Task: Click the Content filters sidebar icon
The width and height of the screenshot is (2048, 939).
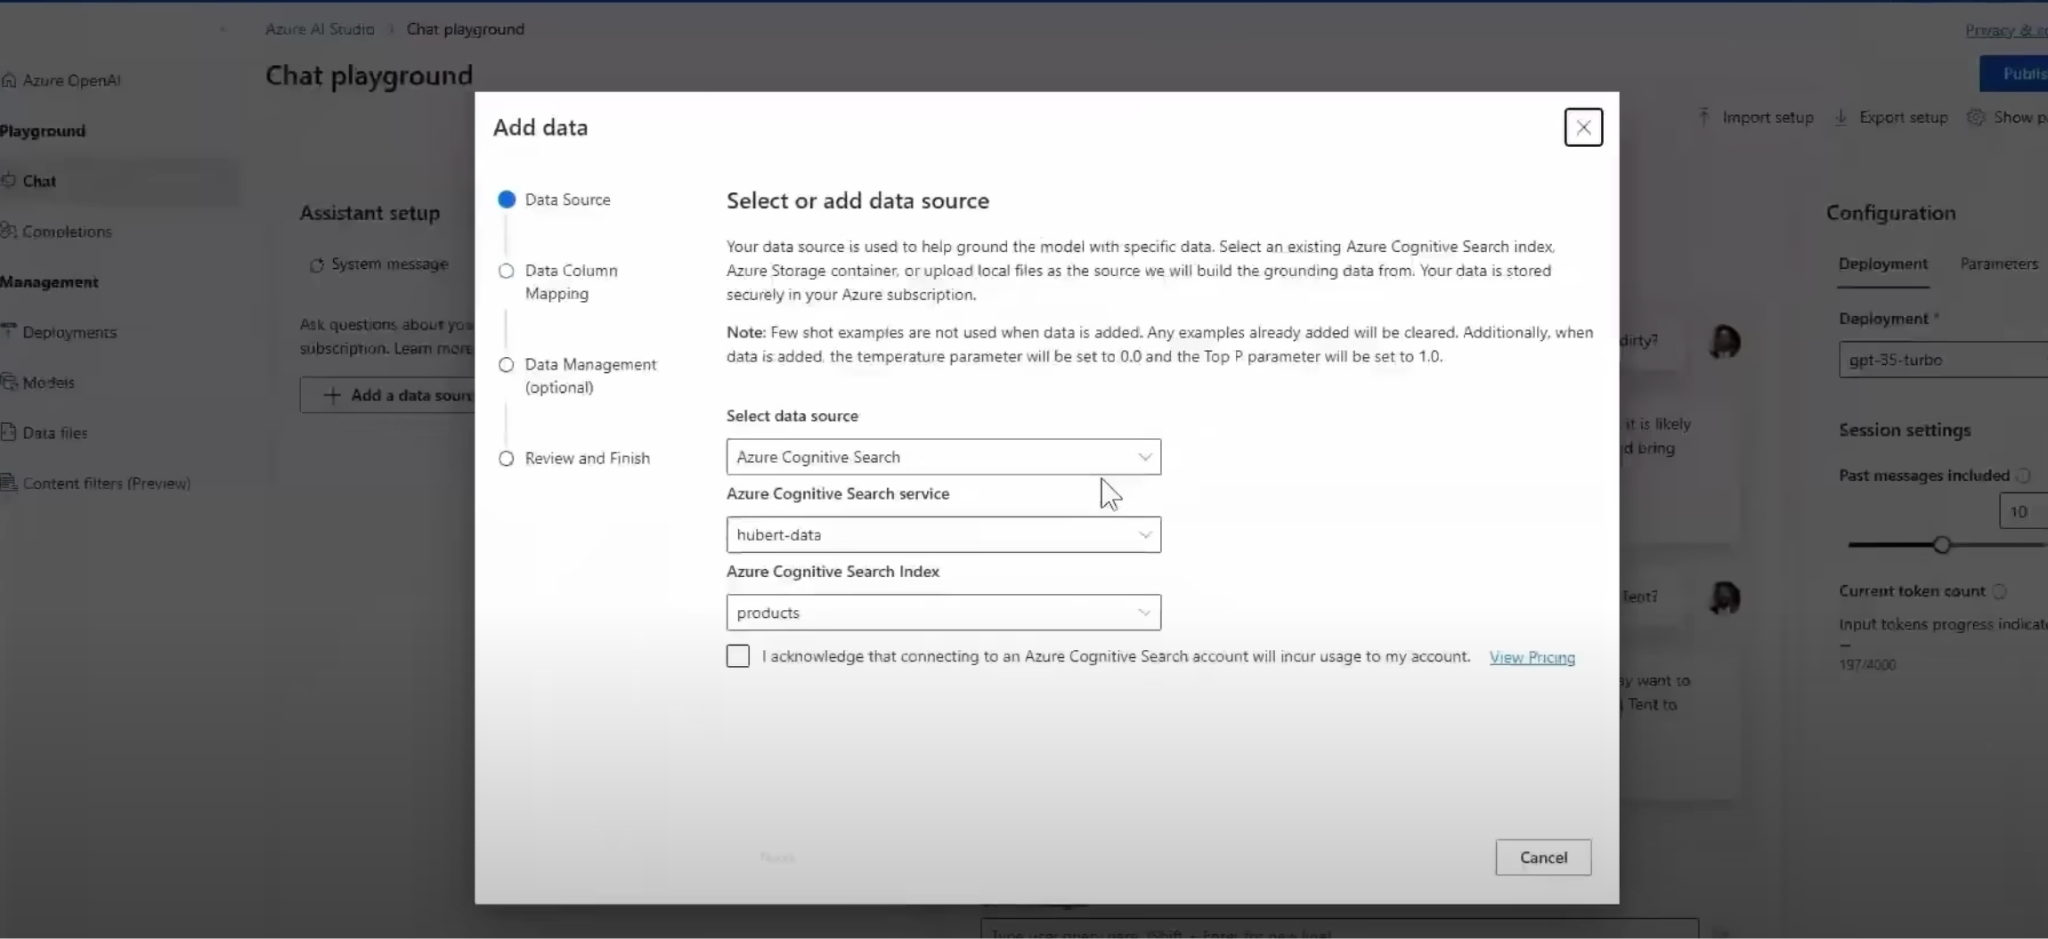Action: pos(9,482)
